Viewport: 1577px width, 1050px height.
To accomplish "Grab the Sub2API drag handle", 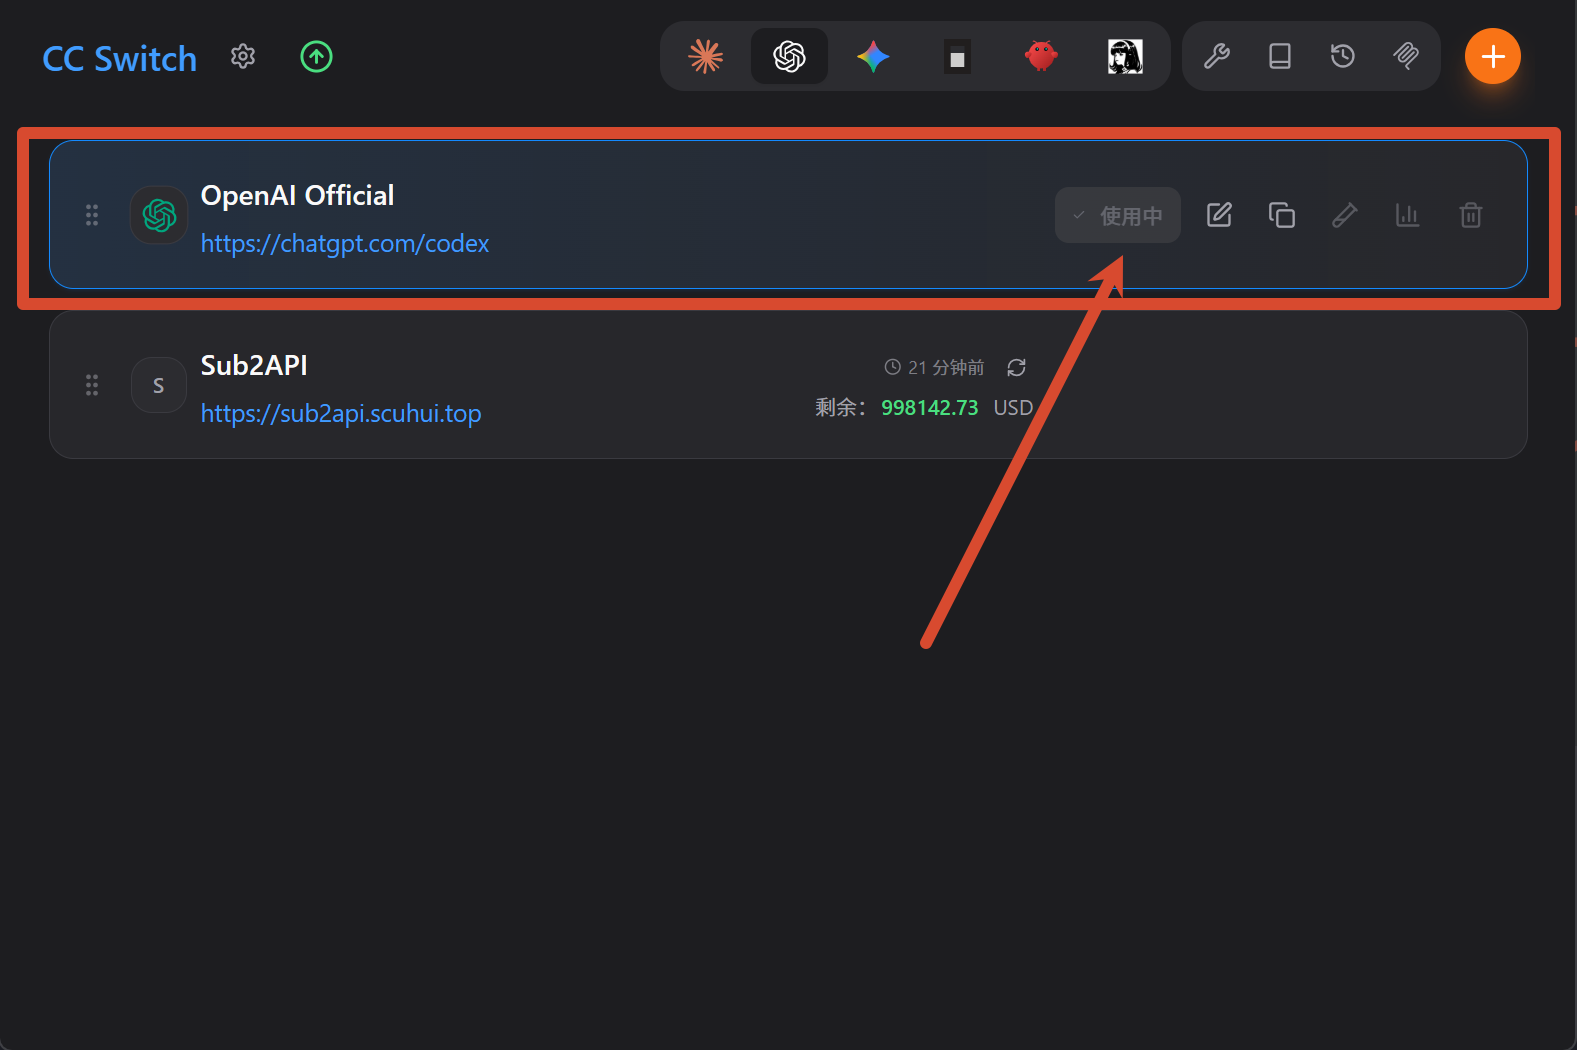I will [x=92, y=385].
